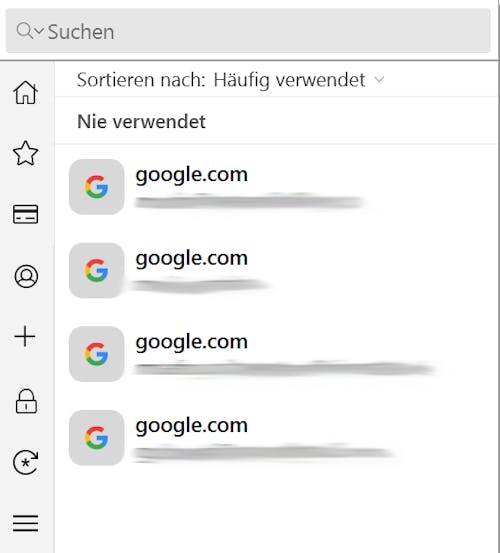Click the 'Nie verwendet' section header
This screenshot has width=500, height=553.
pyautogui.click(x=141, y=122)
